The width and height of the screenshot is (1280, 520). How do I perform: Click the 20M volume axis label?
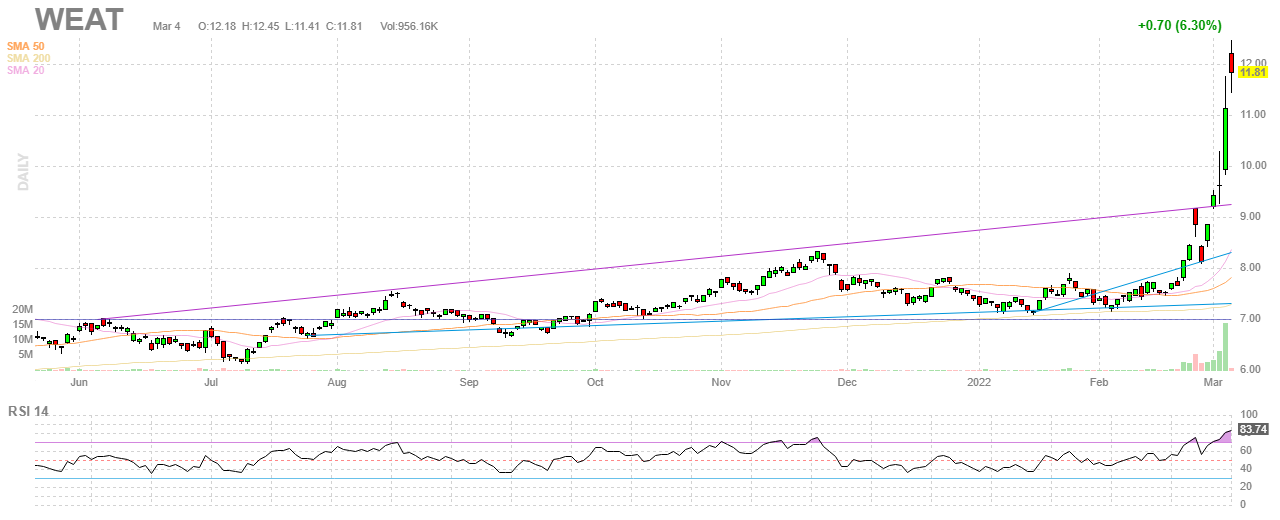[22, 310]
